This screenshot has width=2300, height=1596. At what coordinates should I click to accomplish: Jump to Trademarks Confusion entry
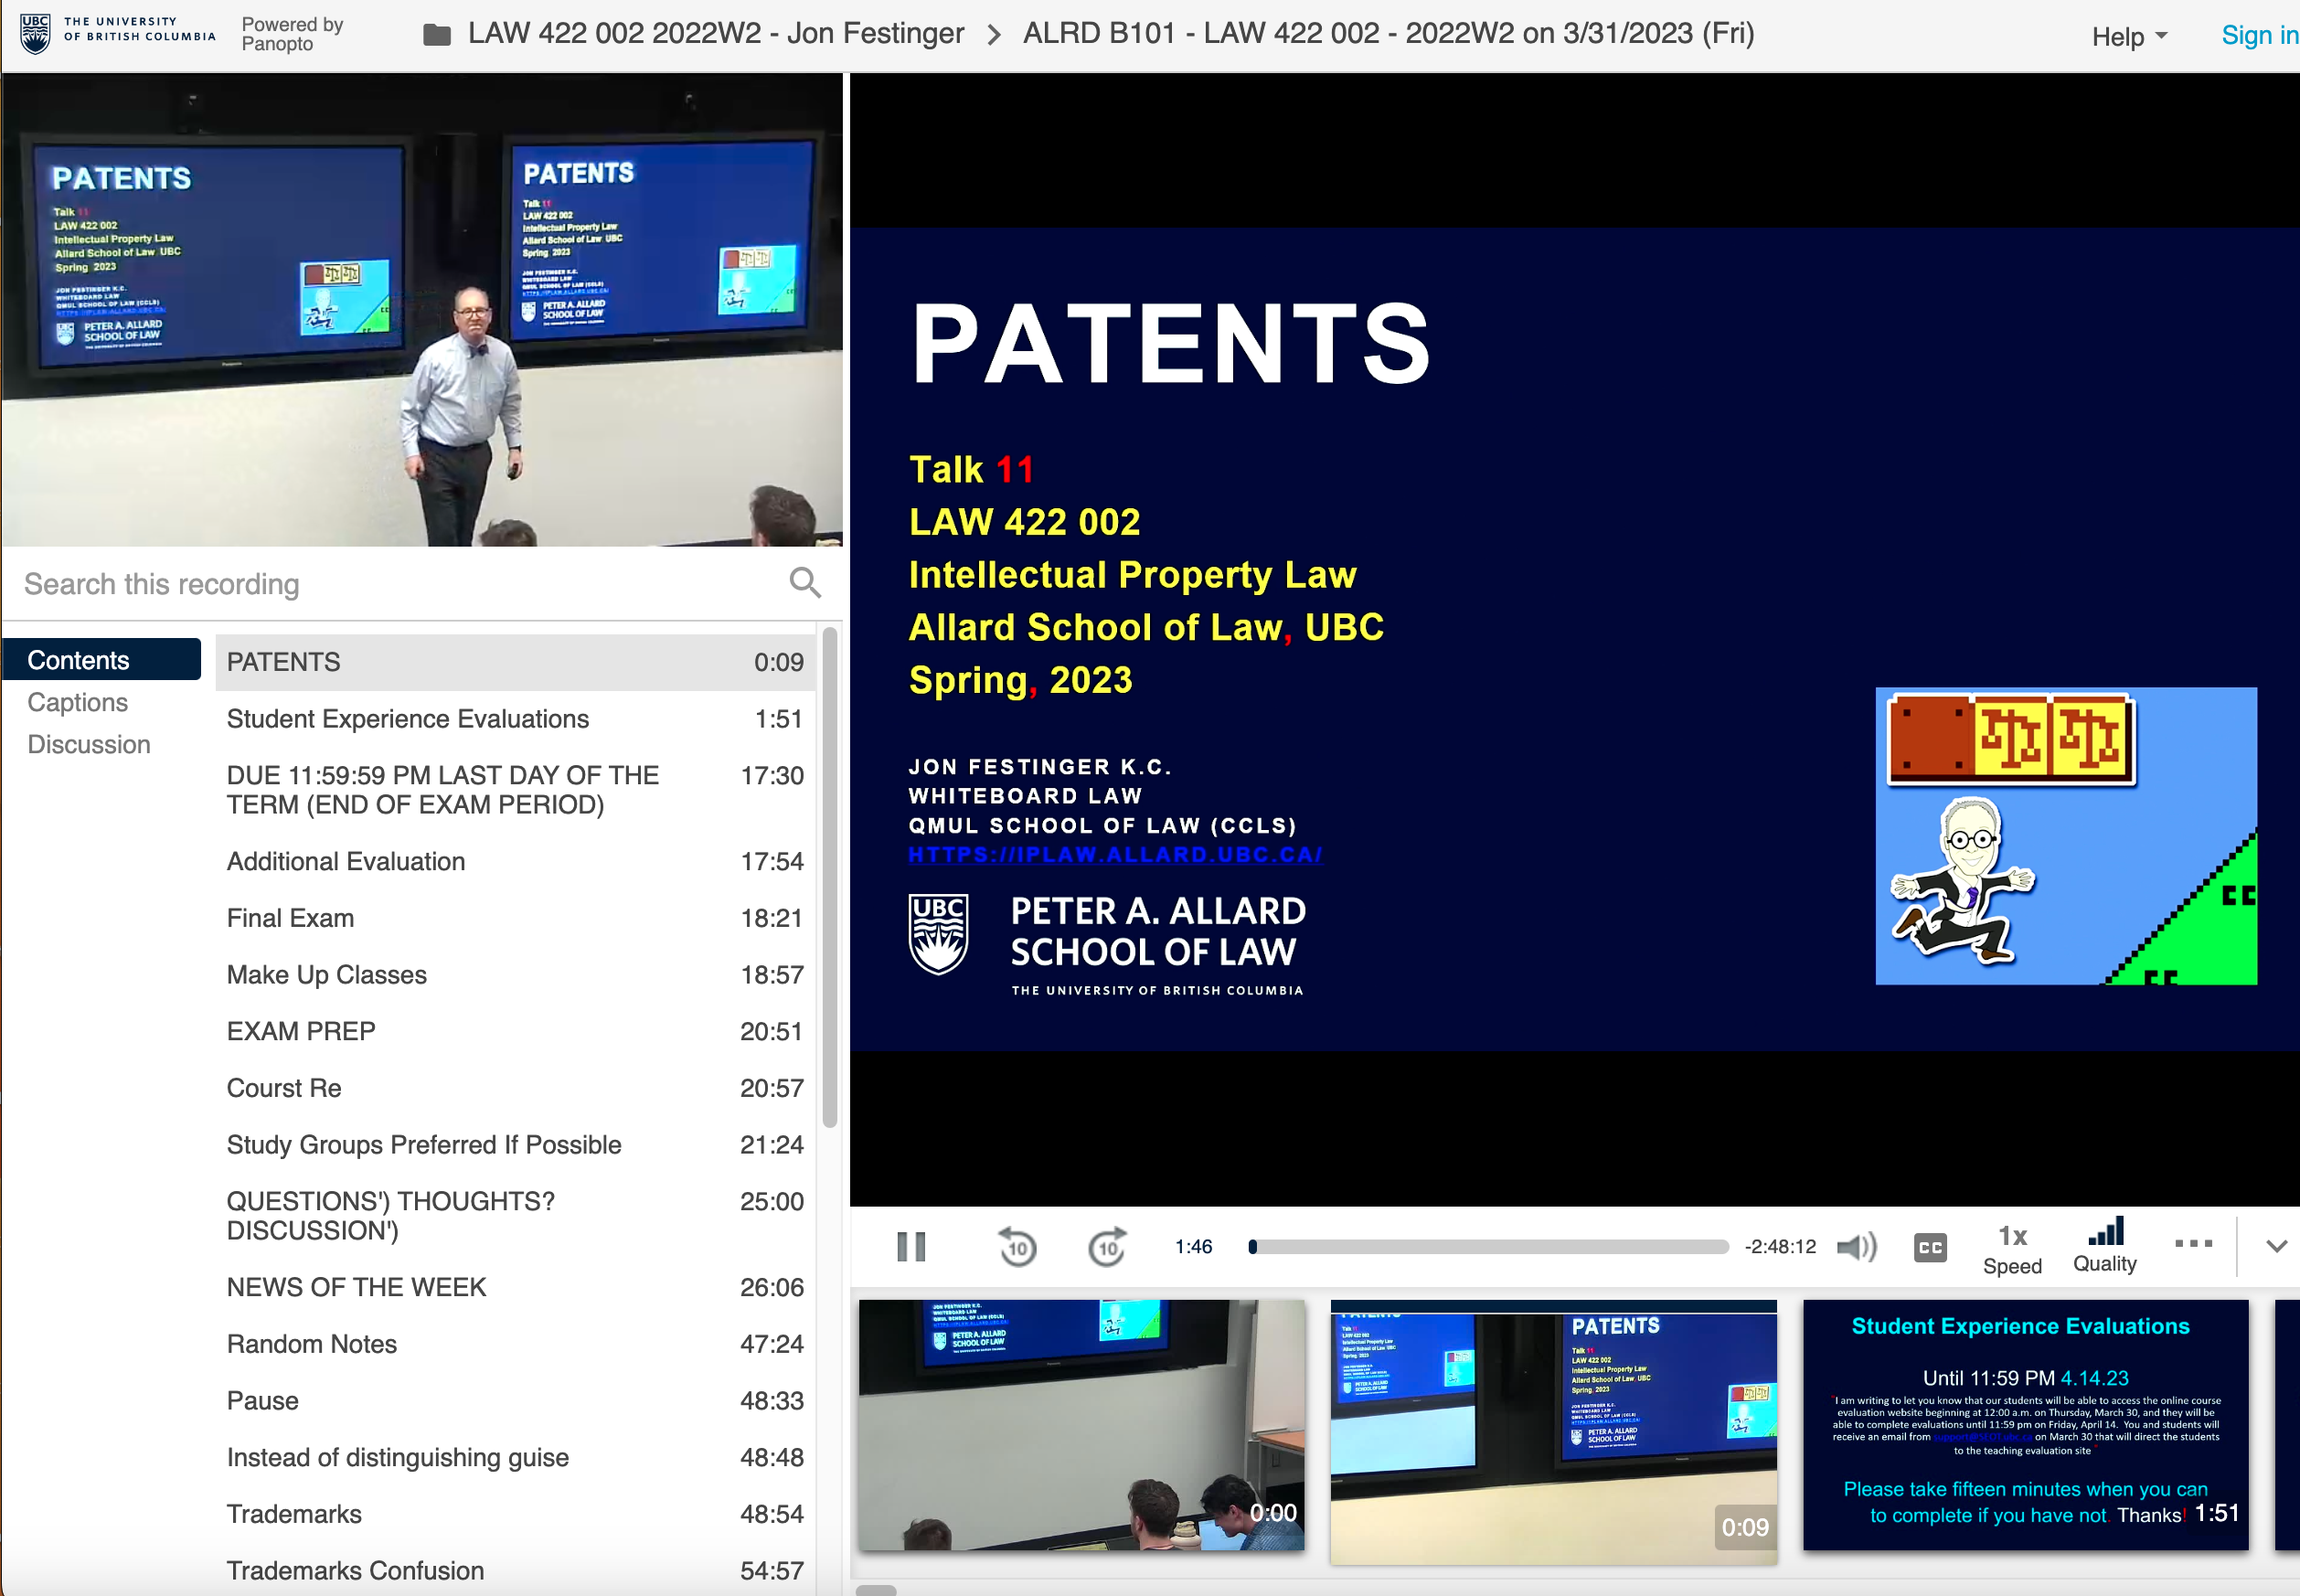click(515, 1571)
